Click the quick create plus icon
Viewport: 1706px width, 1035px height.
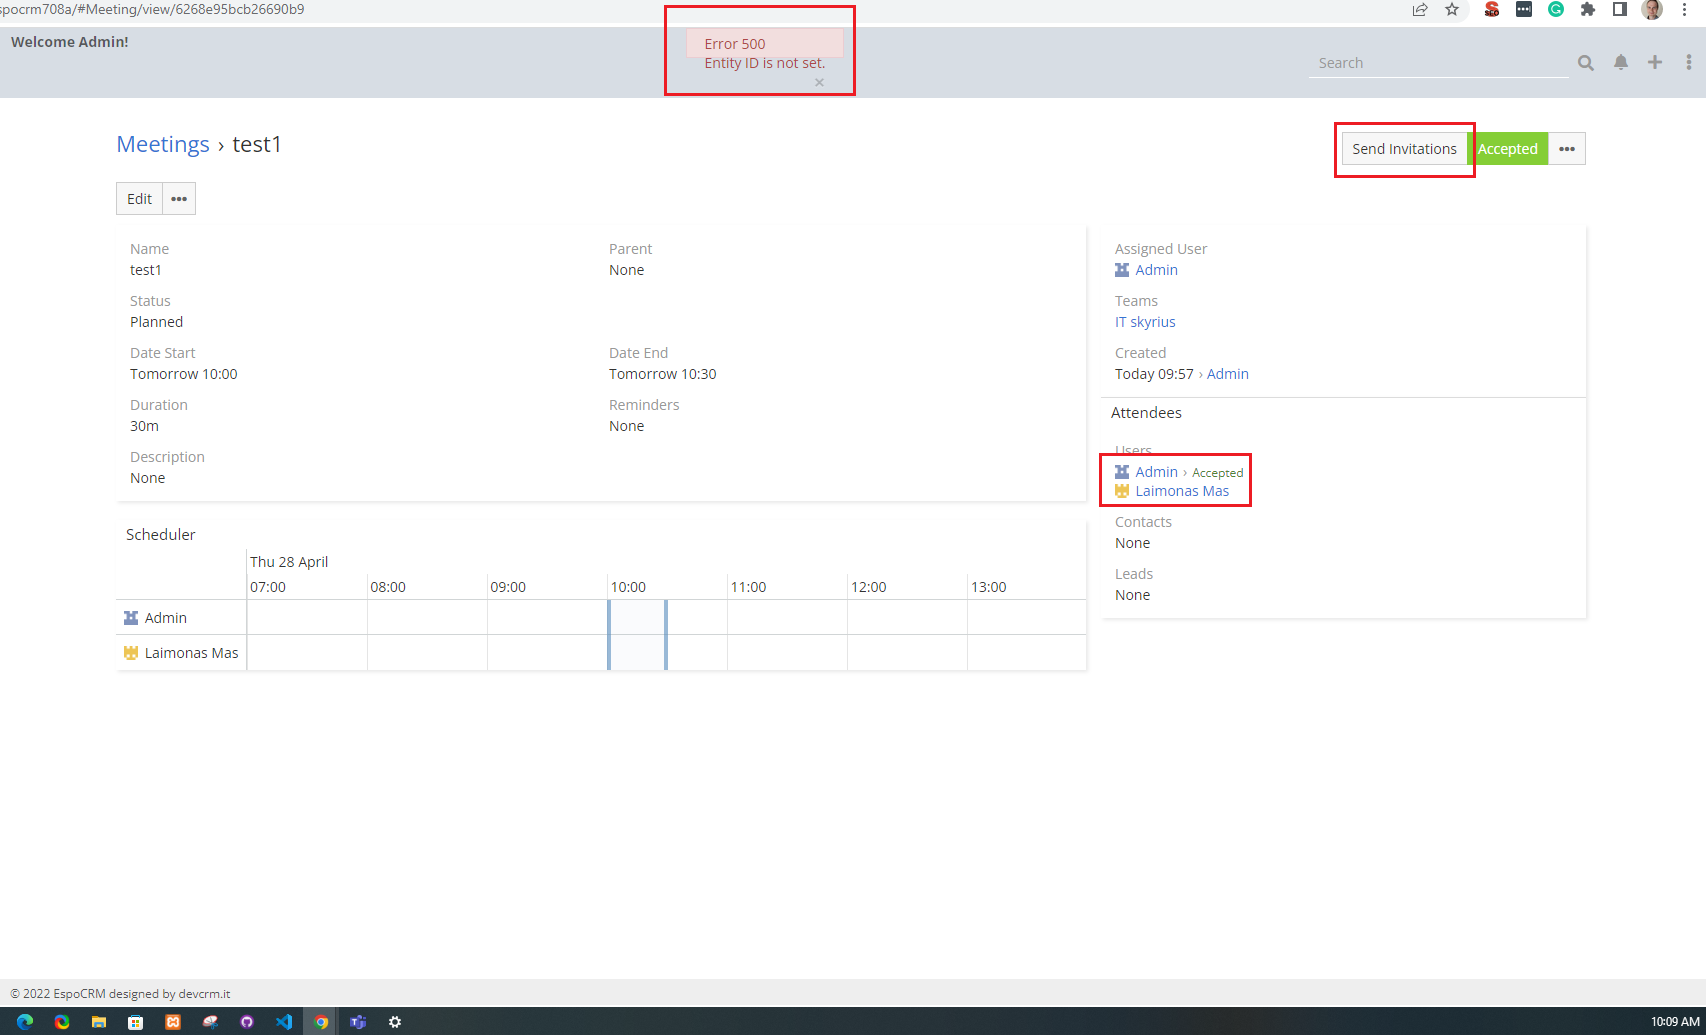(1655, 63)
